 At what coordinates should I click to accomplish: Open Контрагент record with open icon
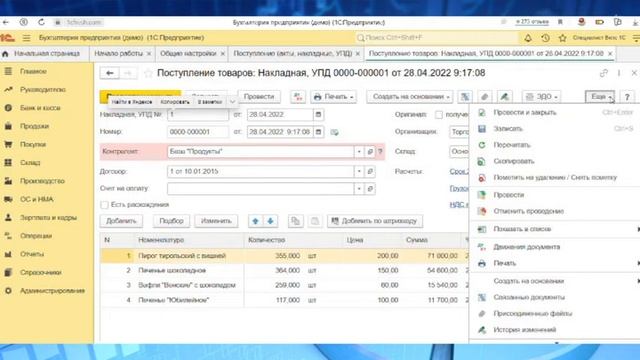click(370, 151)
